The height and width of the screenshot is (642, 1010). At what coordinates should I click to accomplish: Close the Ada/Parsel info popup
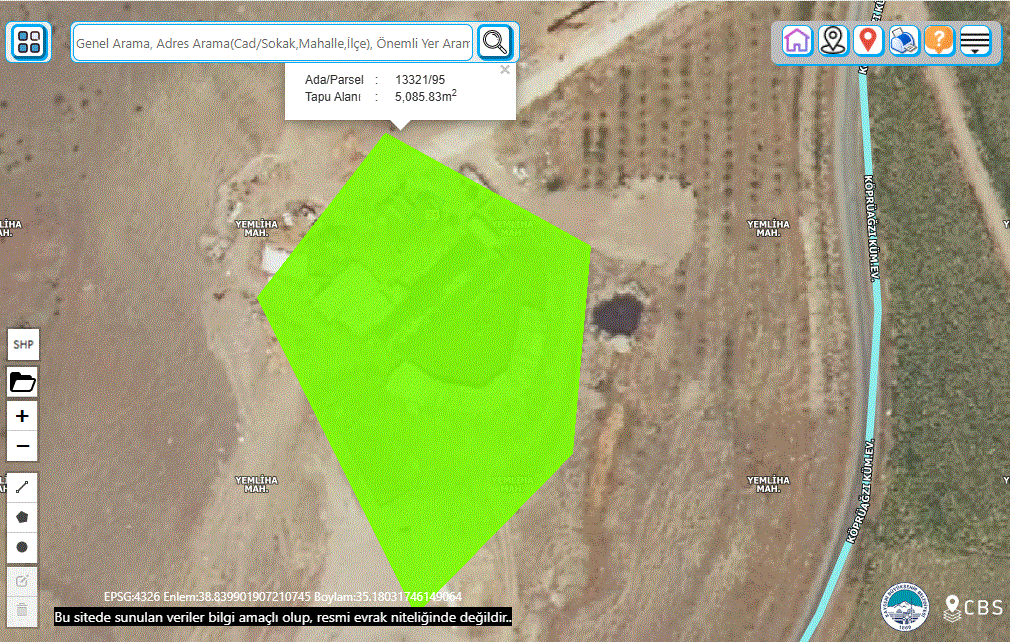pyautogui.click(x=505, y=70)
